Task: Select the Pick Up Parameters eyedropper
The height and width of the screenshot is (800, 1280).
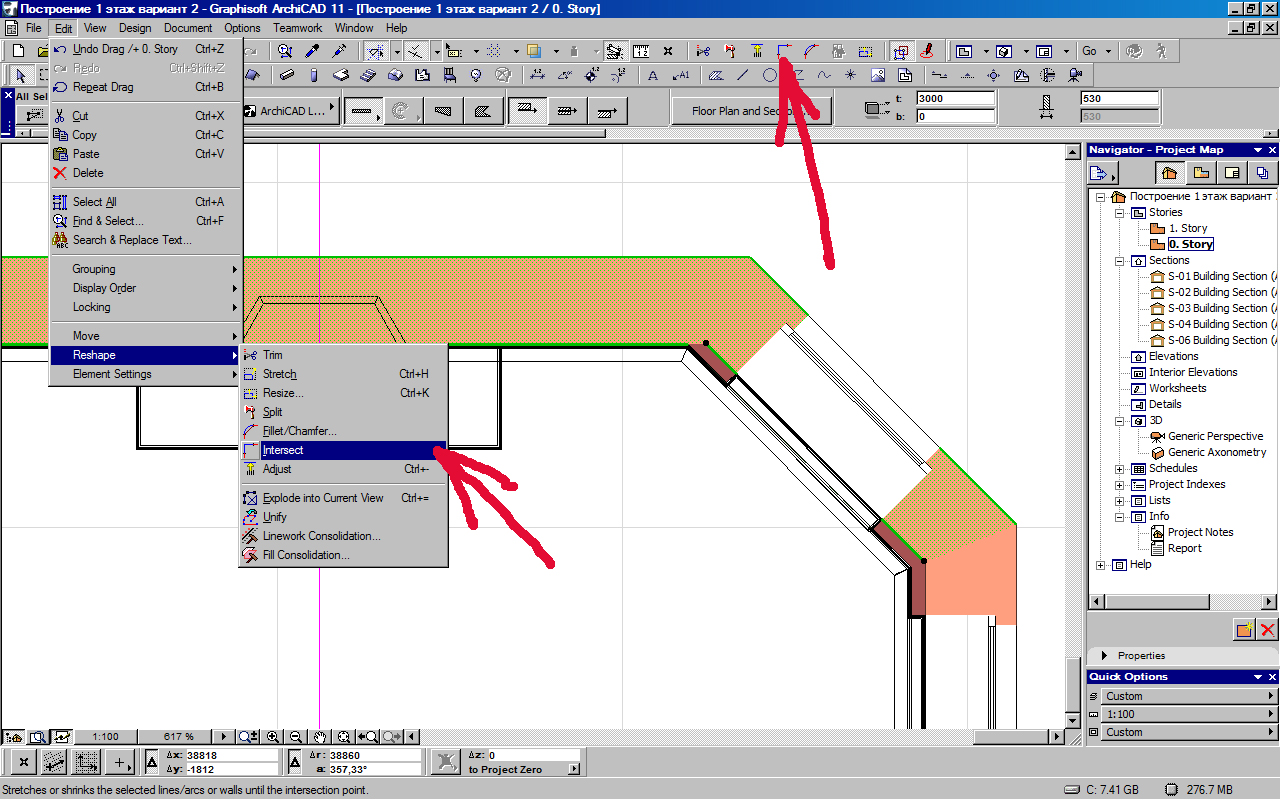Action: pos(313,50)
